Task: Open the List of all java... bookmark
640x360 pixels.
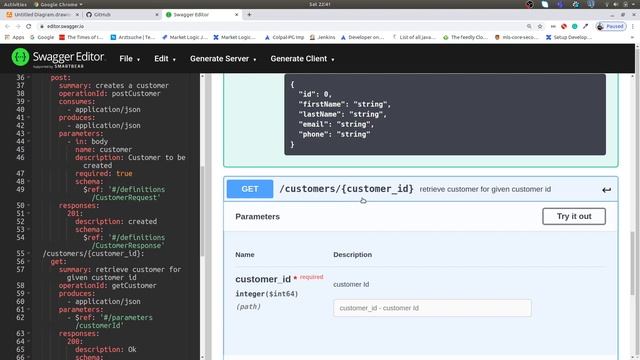Action: pos(414,37)
